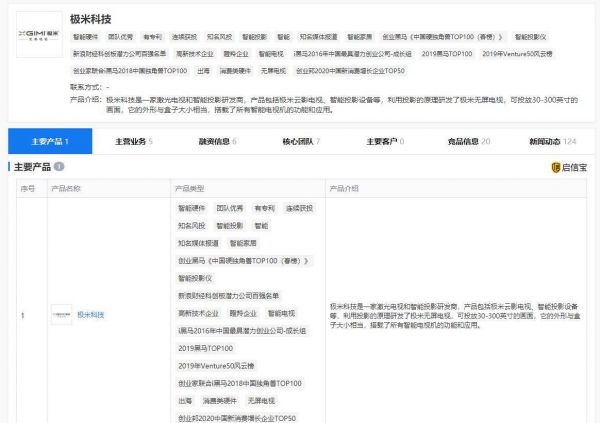
Task: Switch to the 新闻动态 tab
Action: point(552,141)
